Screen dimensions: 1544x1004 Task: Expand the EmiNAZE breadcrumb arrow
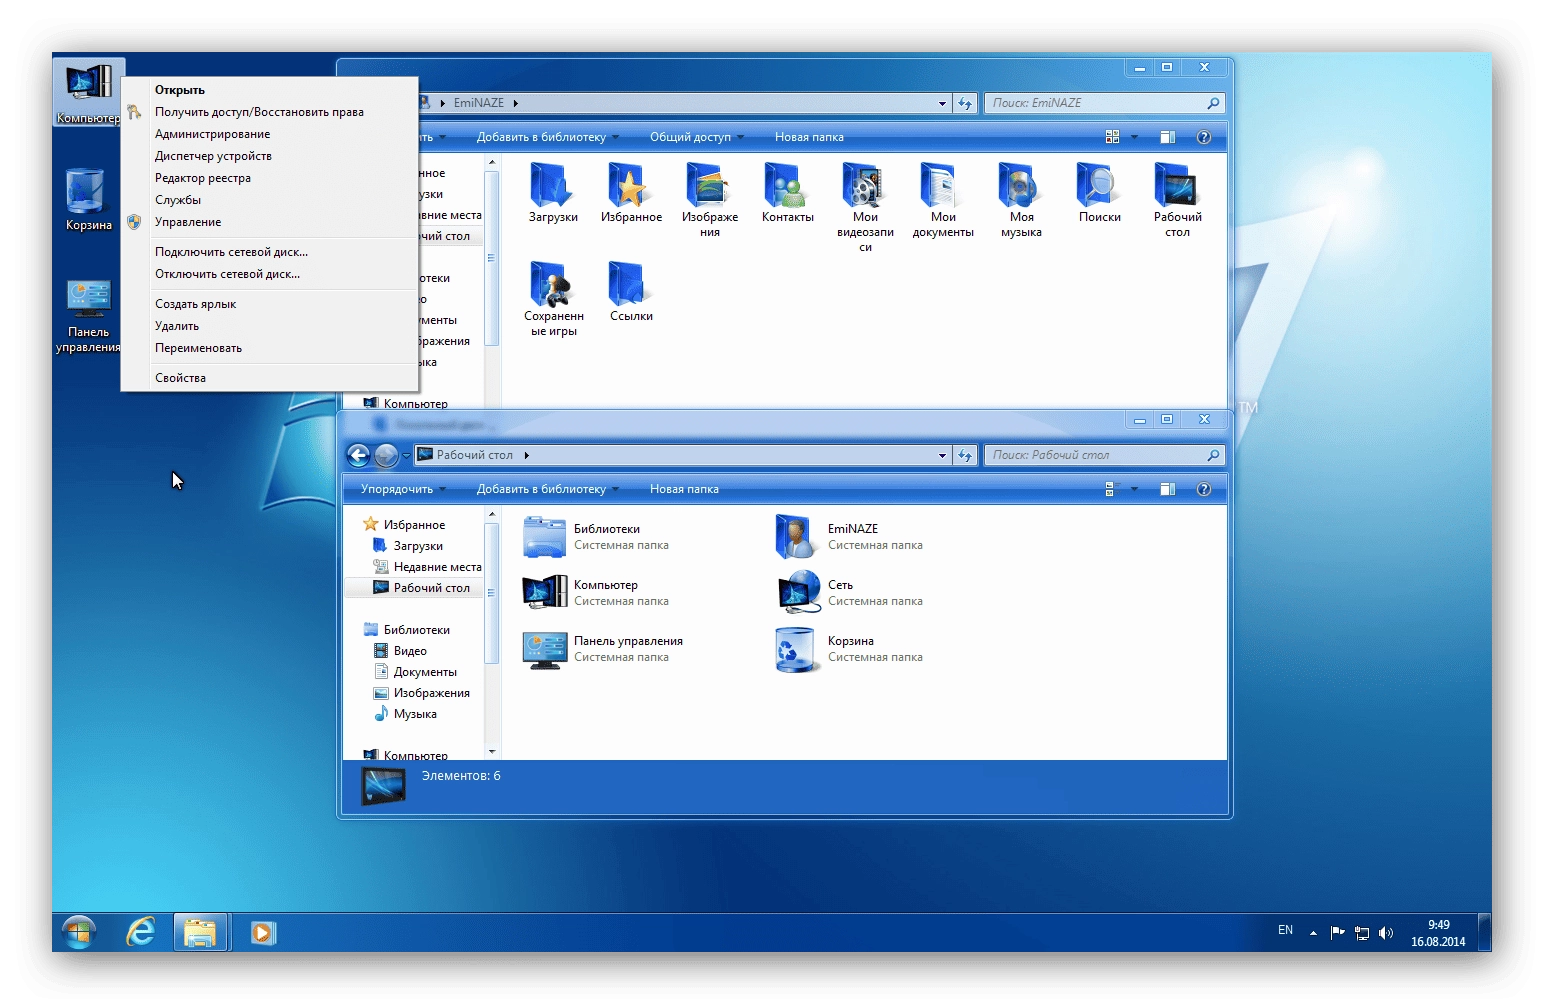pyautogui.click(x=516, y=103)
